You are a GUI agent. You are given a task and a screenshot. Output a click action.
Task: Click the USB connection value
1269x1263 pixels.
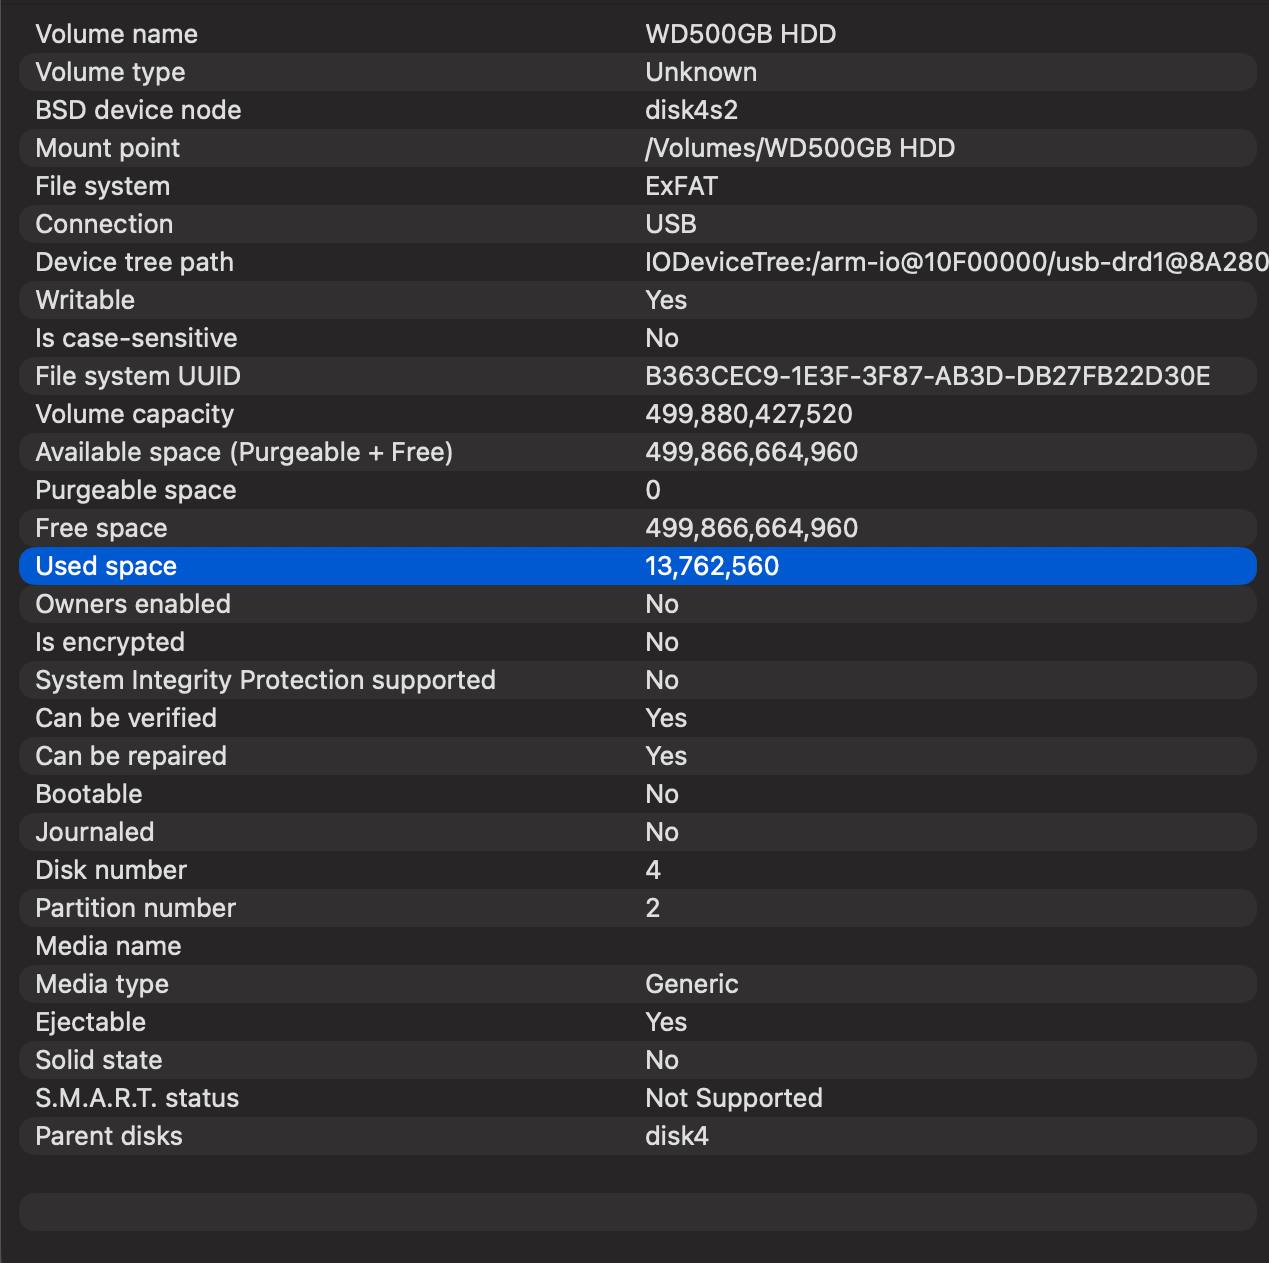[671, 224]
